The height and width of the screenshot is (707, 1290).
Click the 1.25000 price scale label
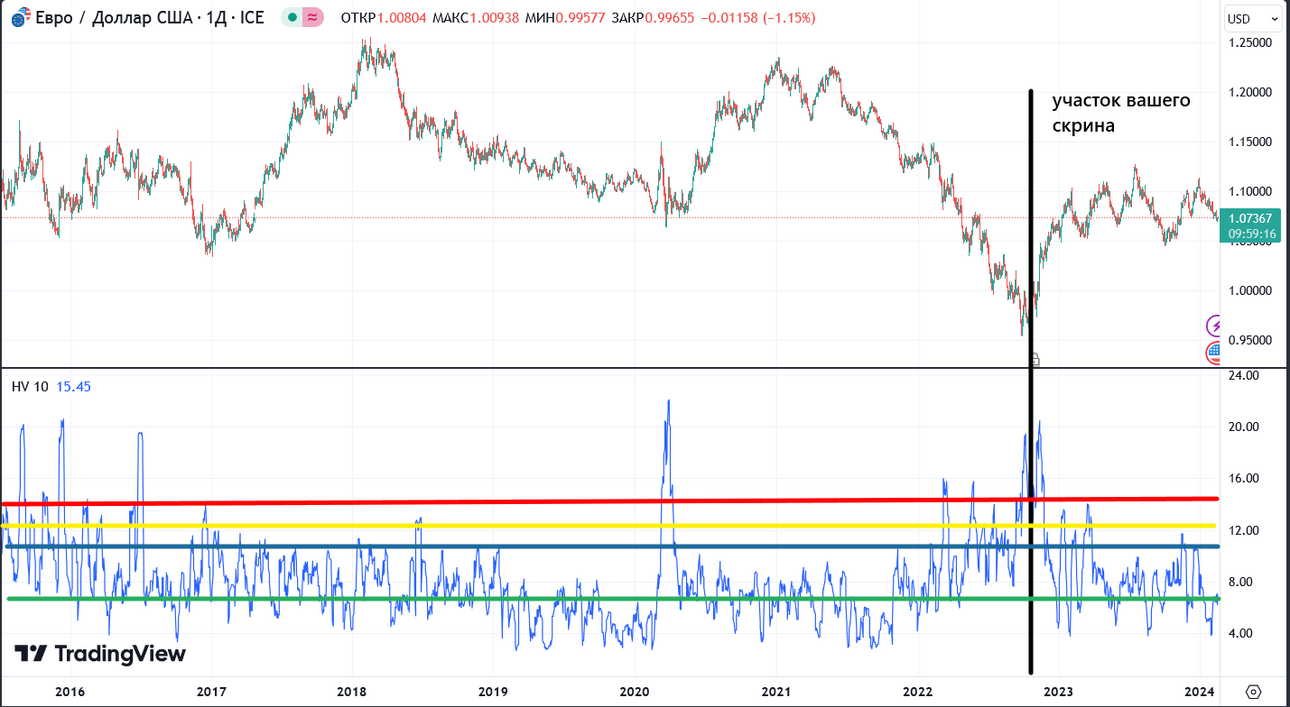(1252, 43)
